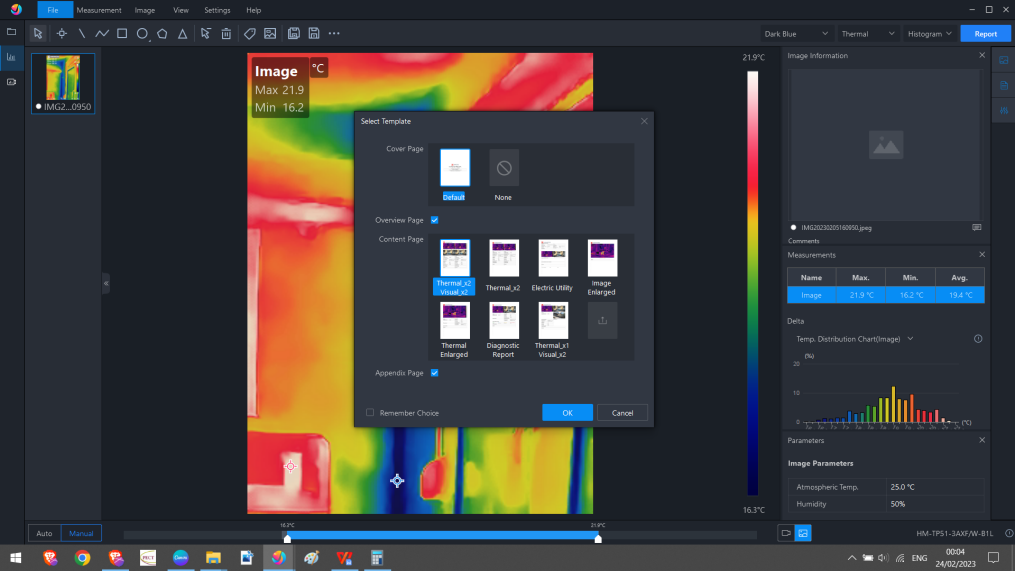This screenshot has height=571, width=1015.
Task: Click the right temperature range slider handle
Action: point(598,539)
